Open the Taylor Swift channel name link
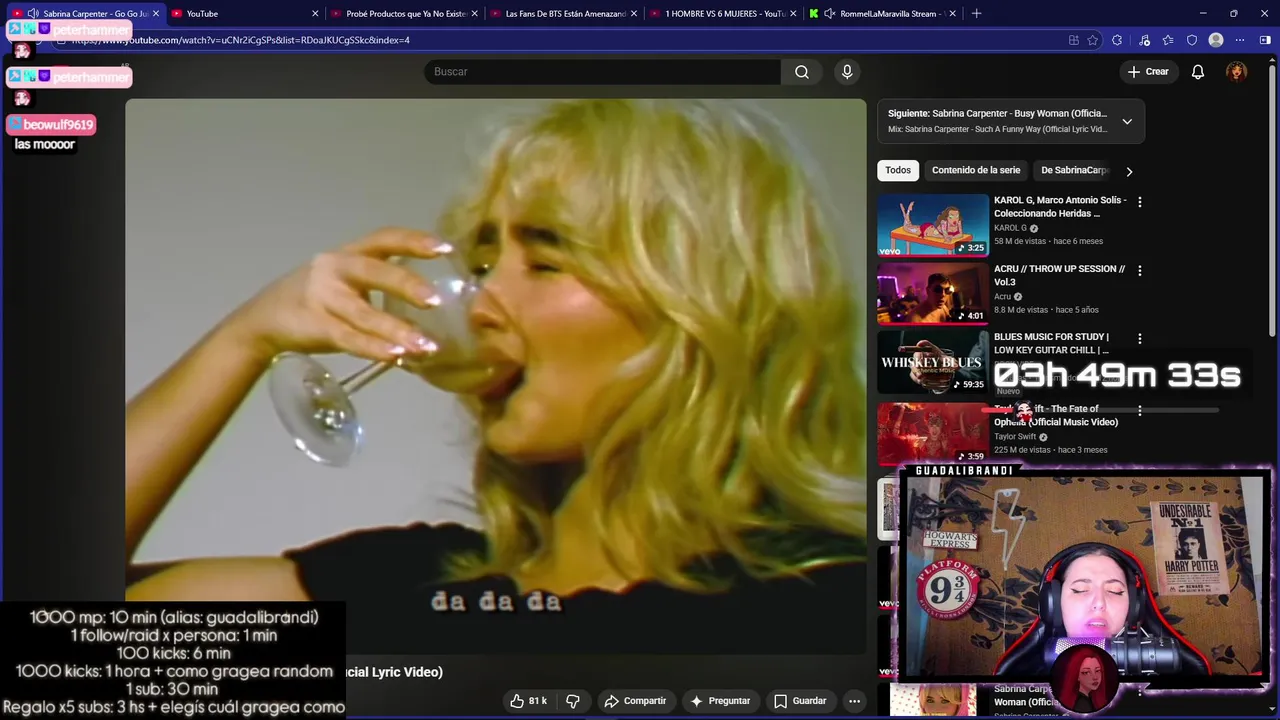Viewport: 1280px width, 720px height. (x=1015, y=437)
